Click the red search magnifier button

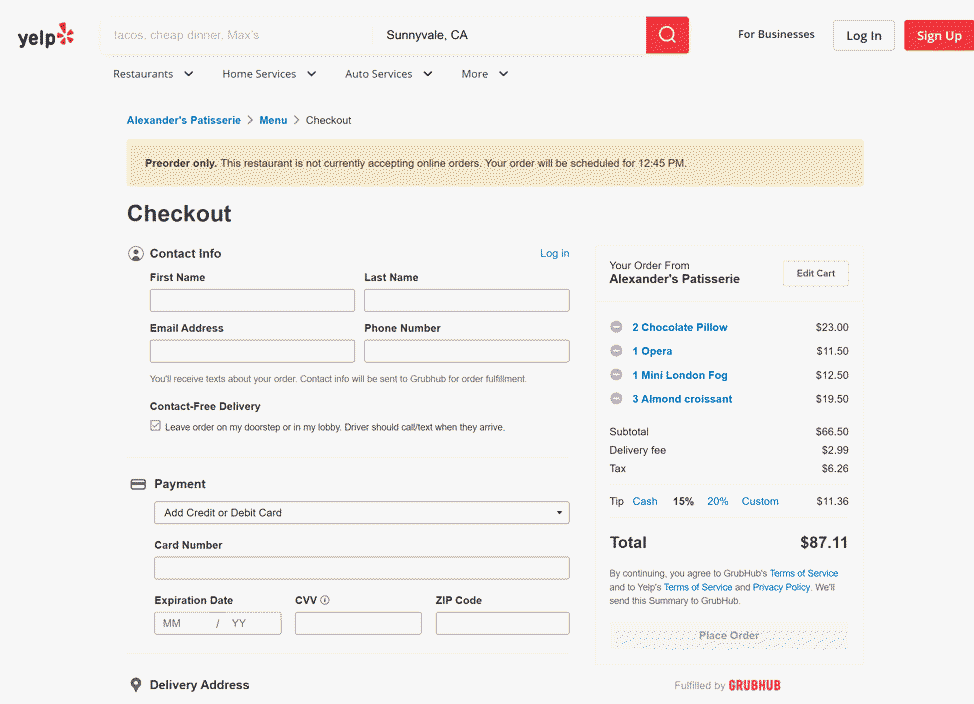(x=667, y=35)
